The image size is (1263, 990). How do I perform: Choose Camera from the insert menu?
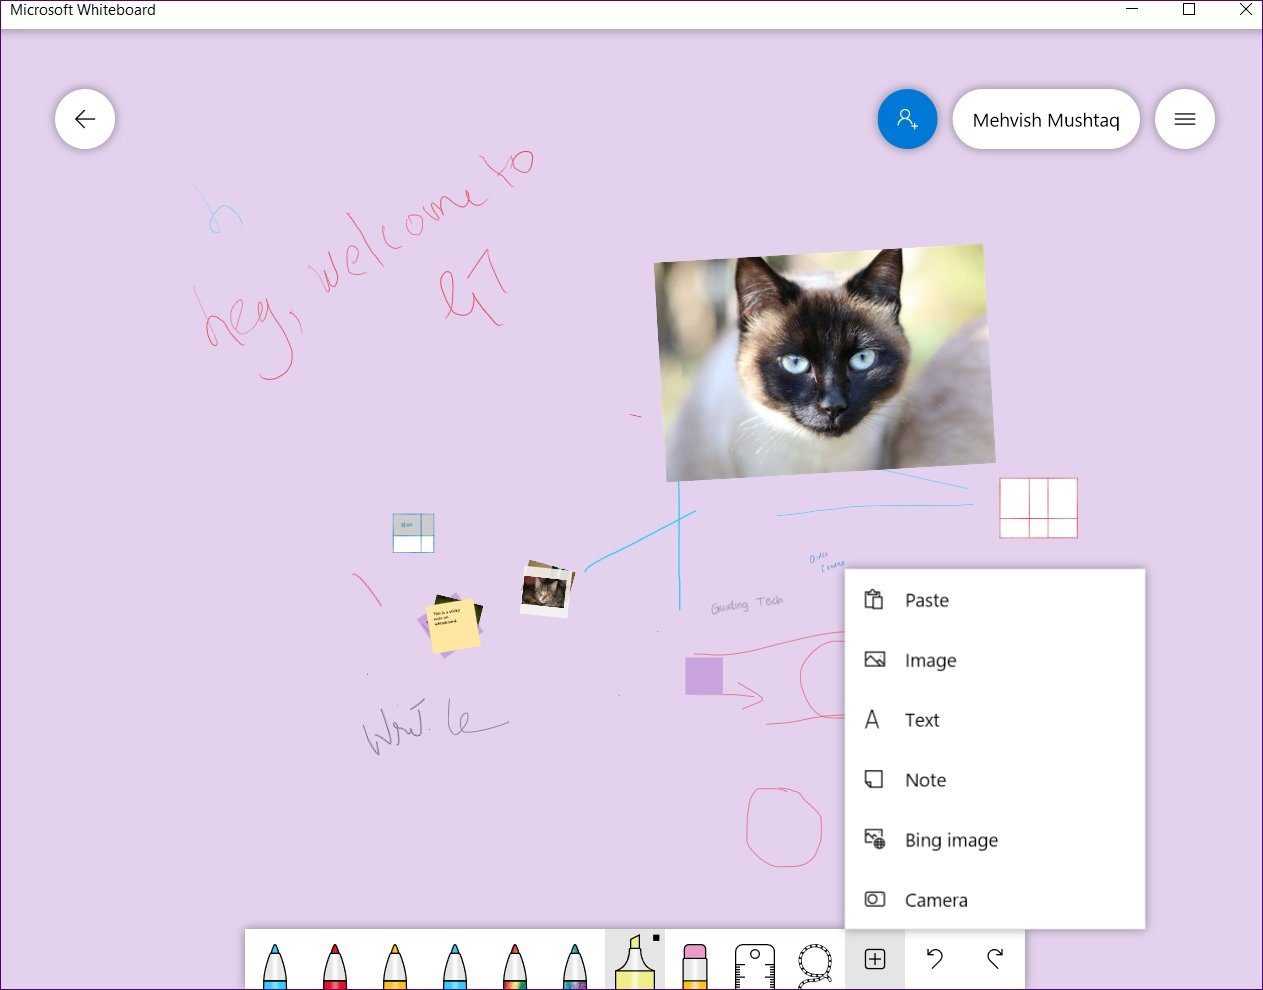click(995, 900)
